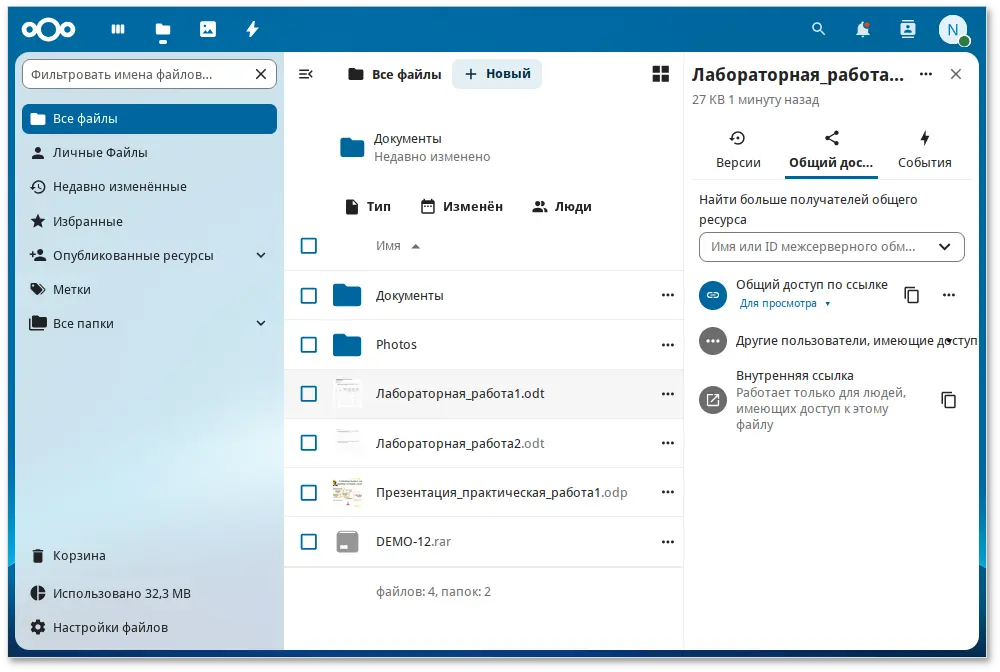Click the filename filter input field
This screenshot has width=1000, height=672.
(x=140, y=73)
